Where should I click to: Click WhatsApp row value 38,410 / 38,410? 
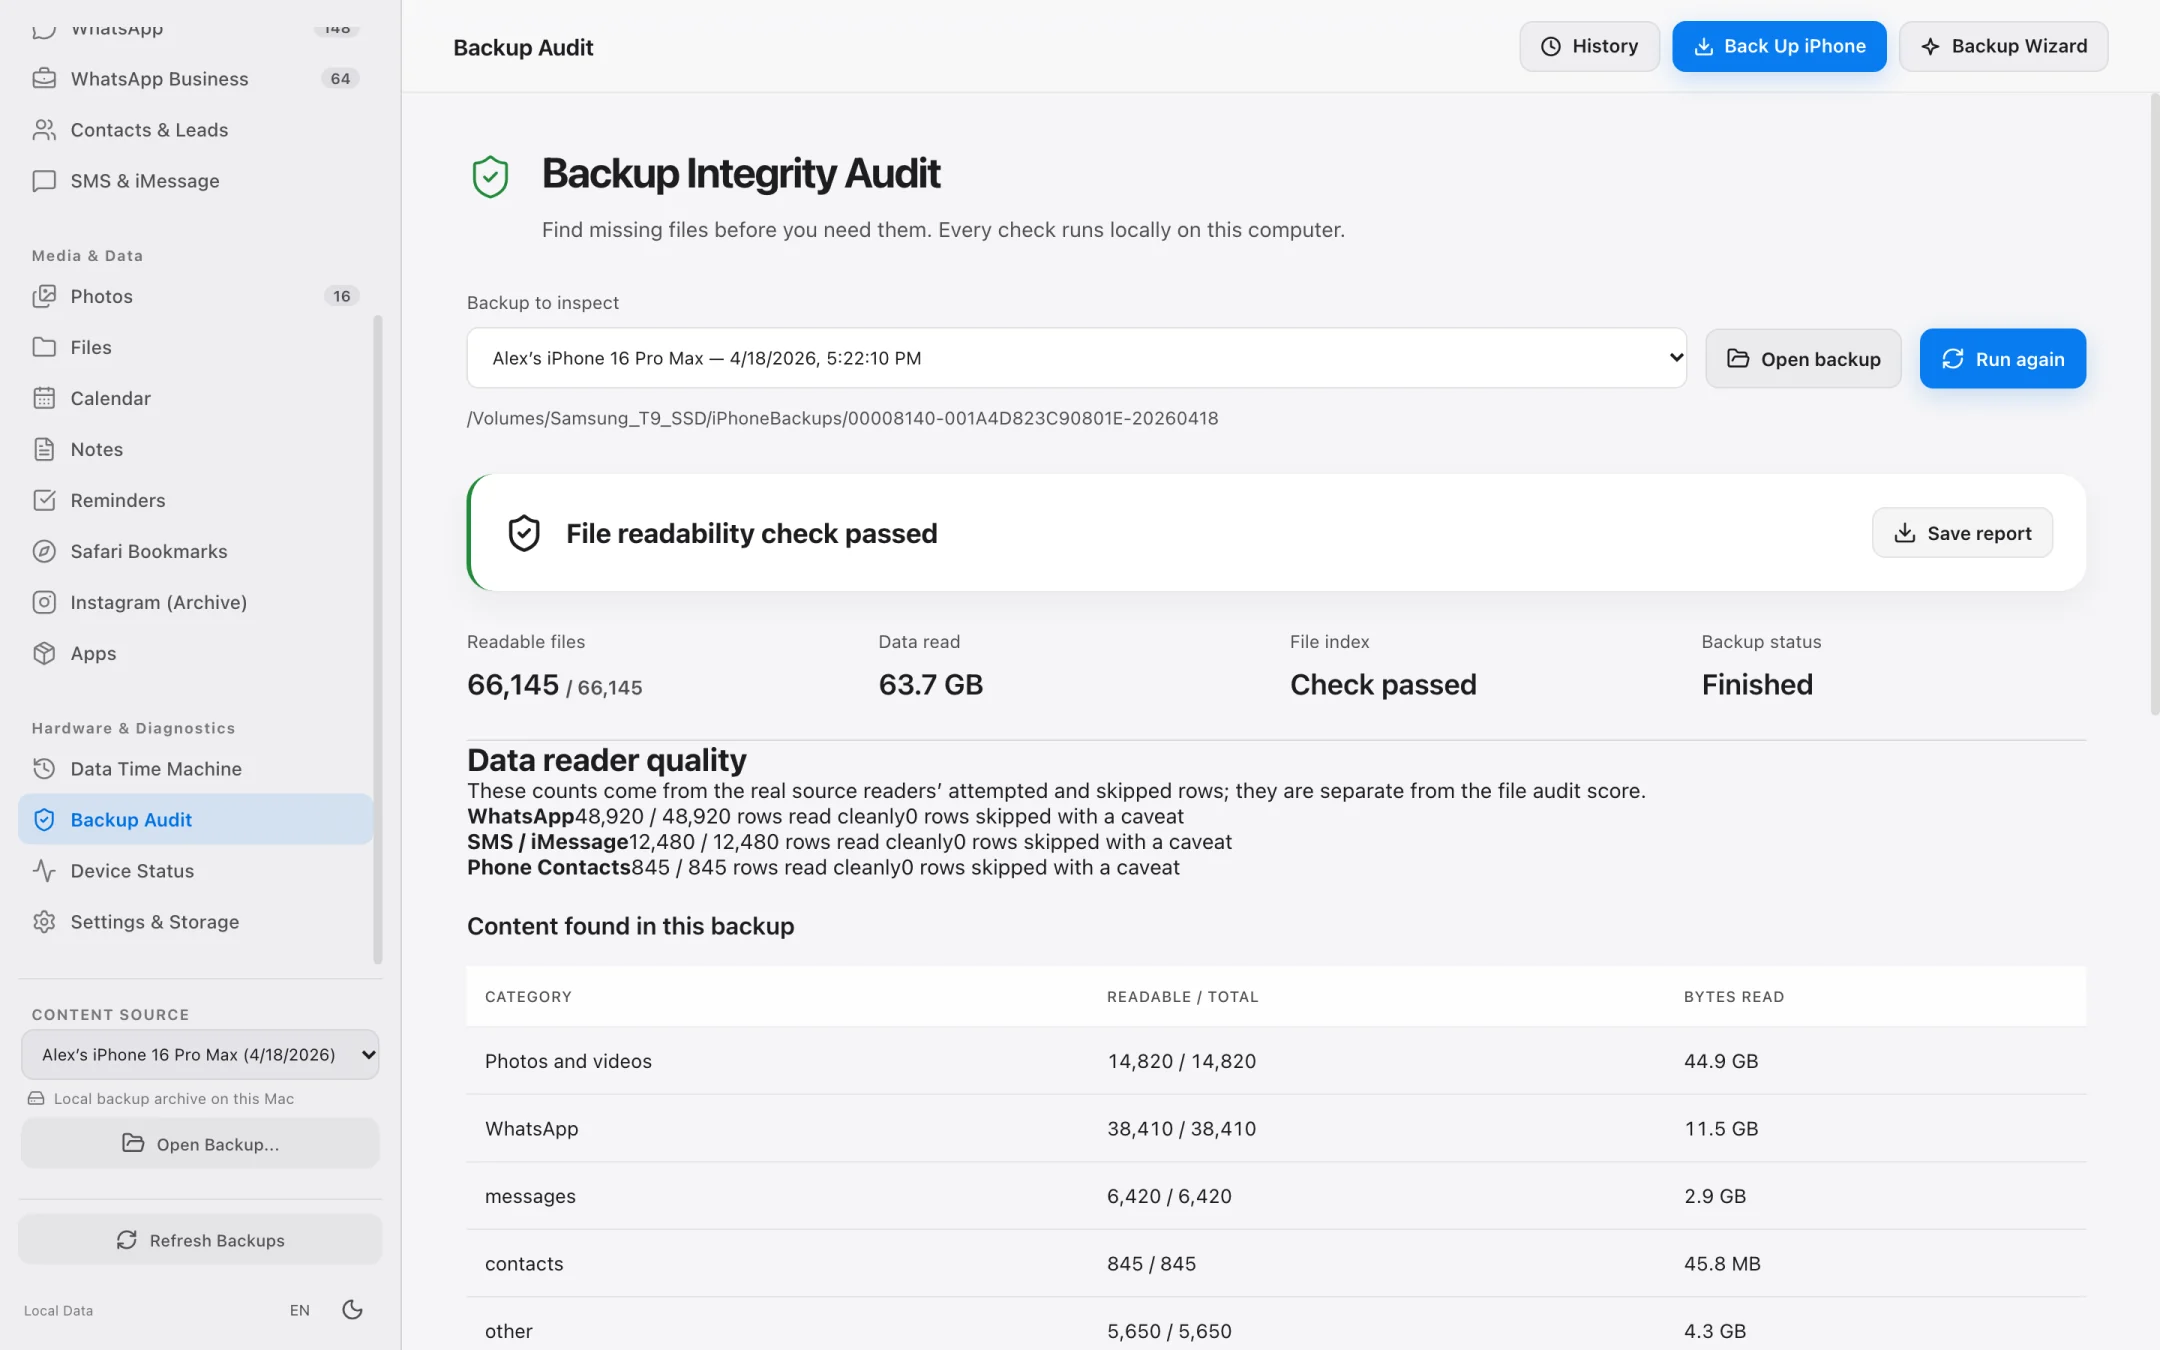(1181, 1128)
